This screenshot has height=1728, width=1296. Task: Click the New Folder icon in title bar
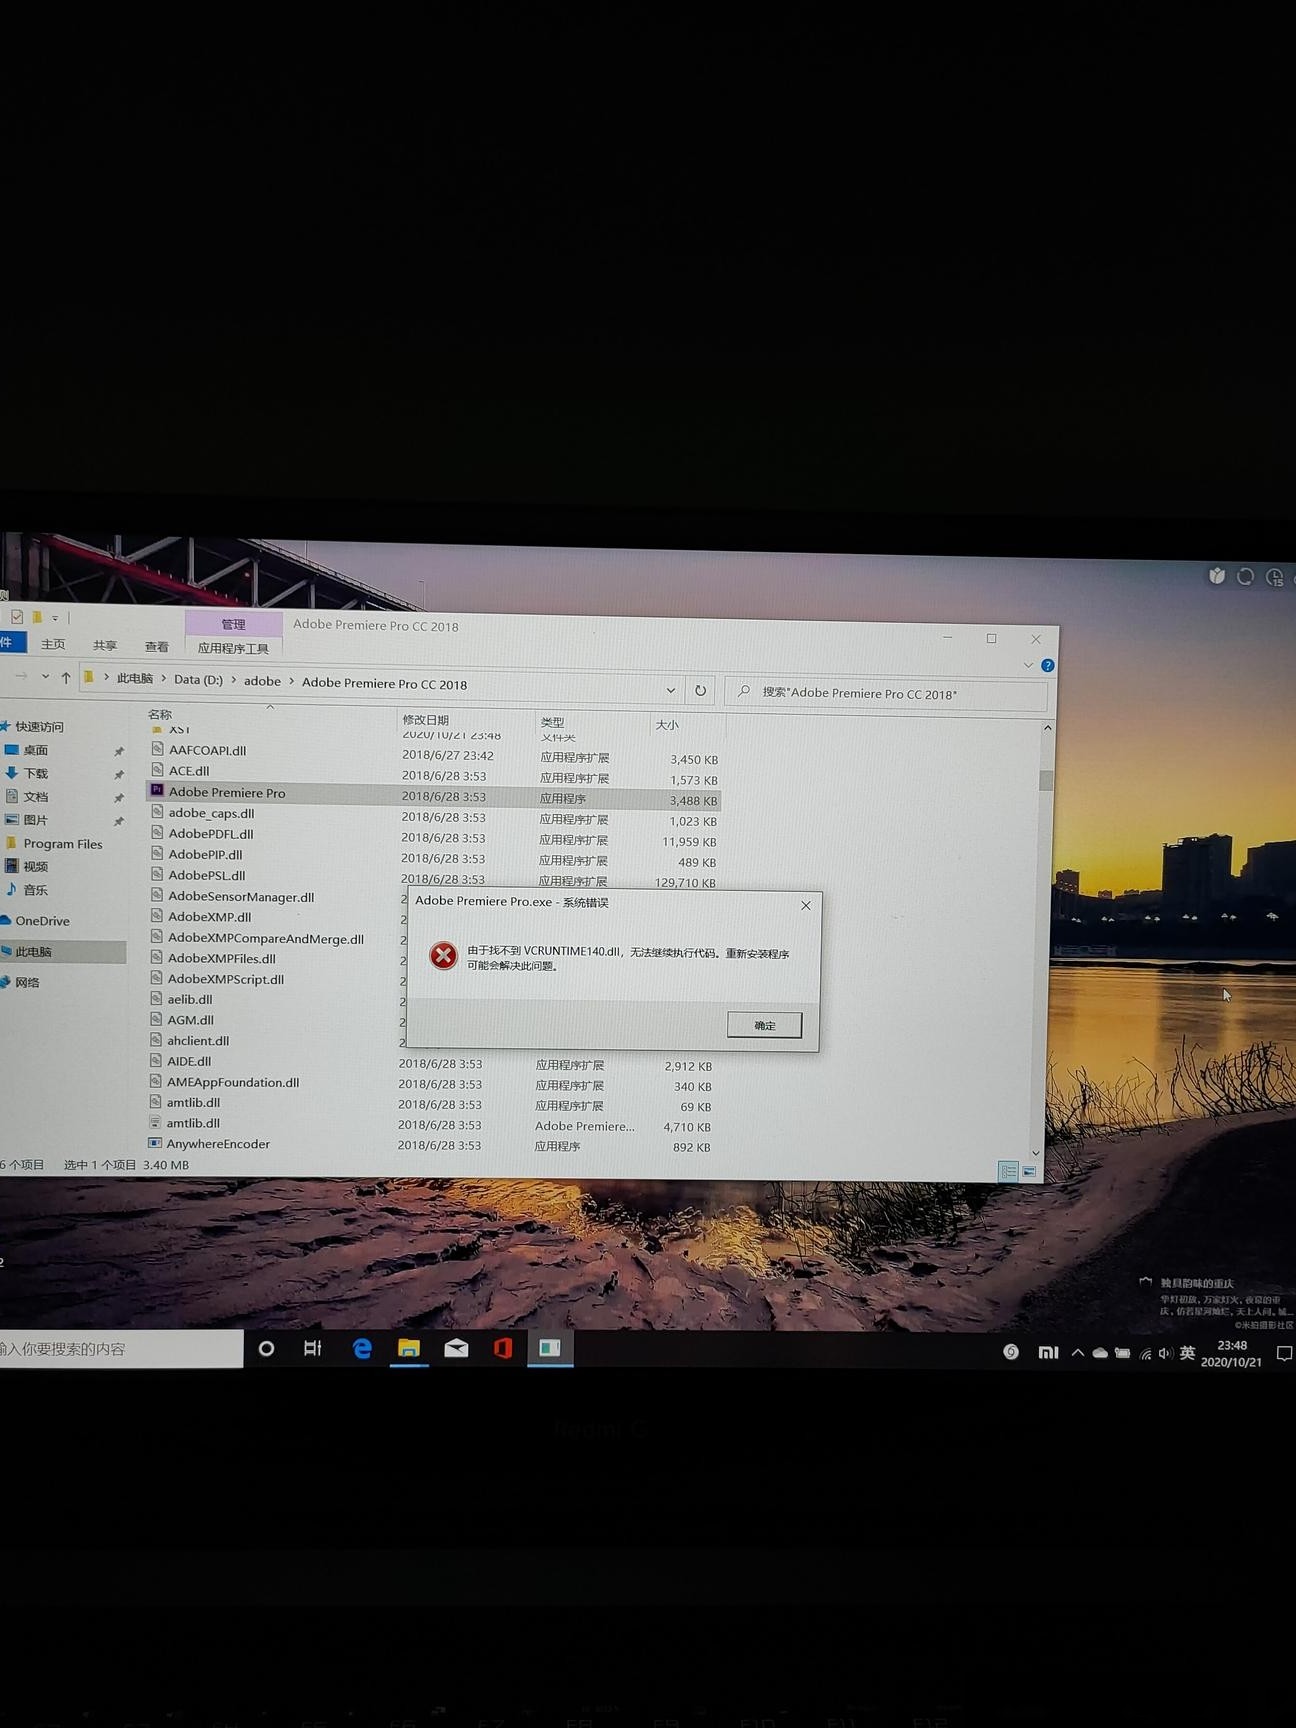37,617
